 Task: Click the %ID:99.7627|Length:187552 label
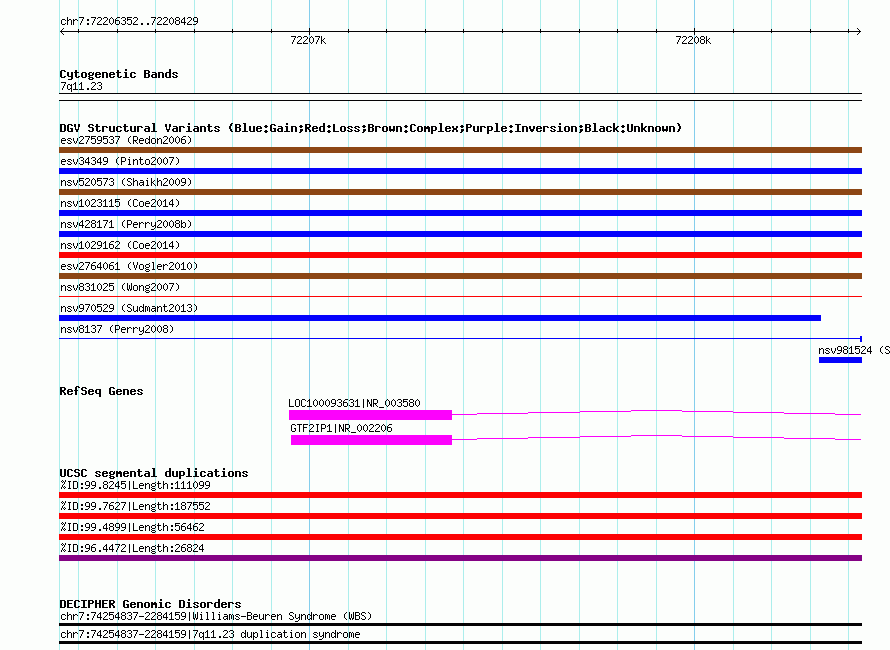coord(135,506)
